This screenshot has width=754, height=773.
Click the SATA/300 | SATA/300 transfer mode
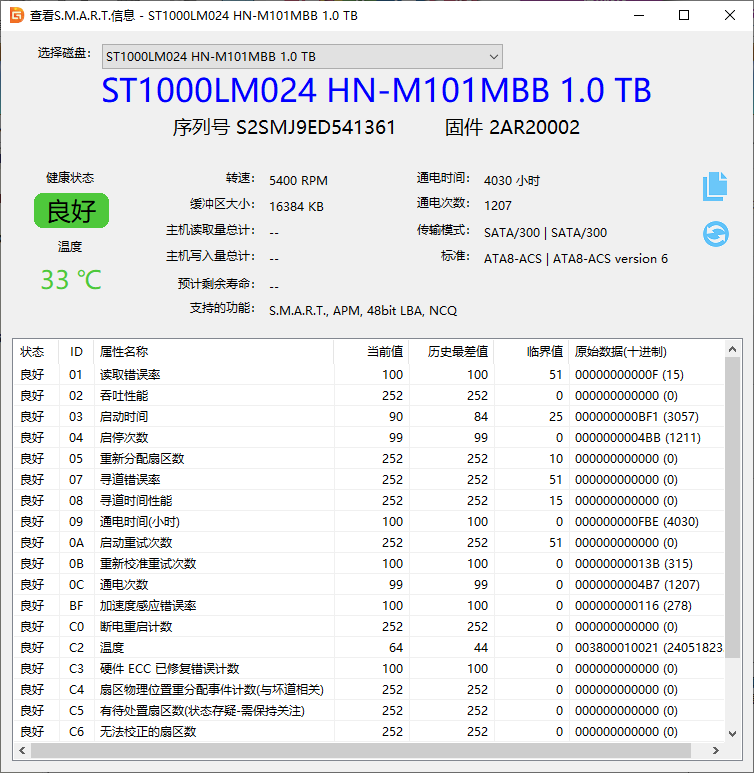click(x=545, y=233)
